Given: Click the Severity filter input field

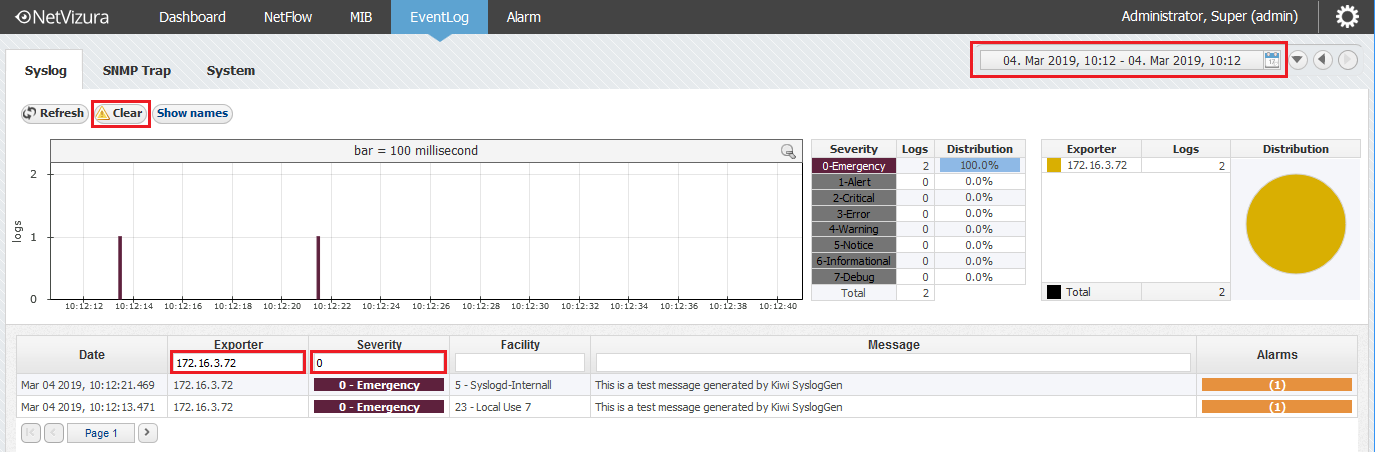Looking at the screenshot, I should tap(379, 362).
